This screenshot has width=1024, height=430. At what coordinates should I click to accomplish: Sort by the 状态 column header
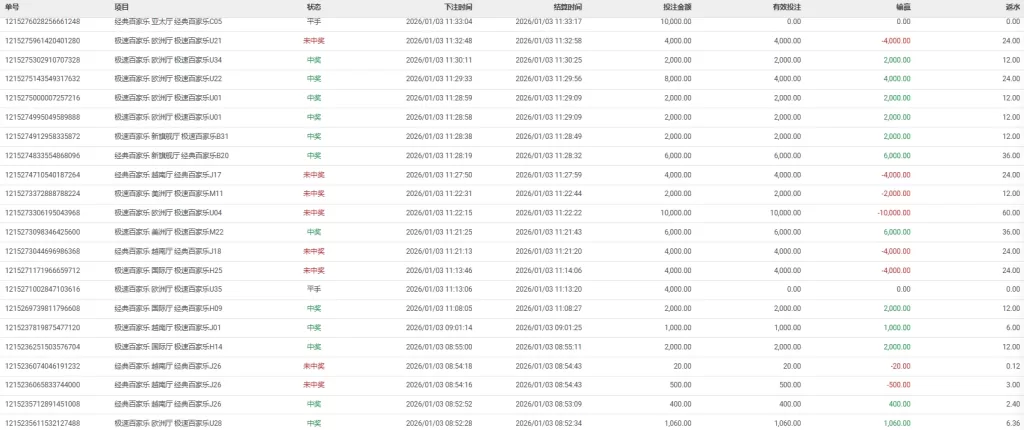pos(314,7)
